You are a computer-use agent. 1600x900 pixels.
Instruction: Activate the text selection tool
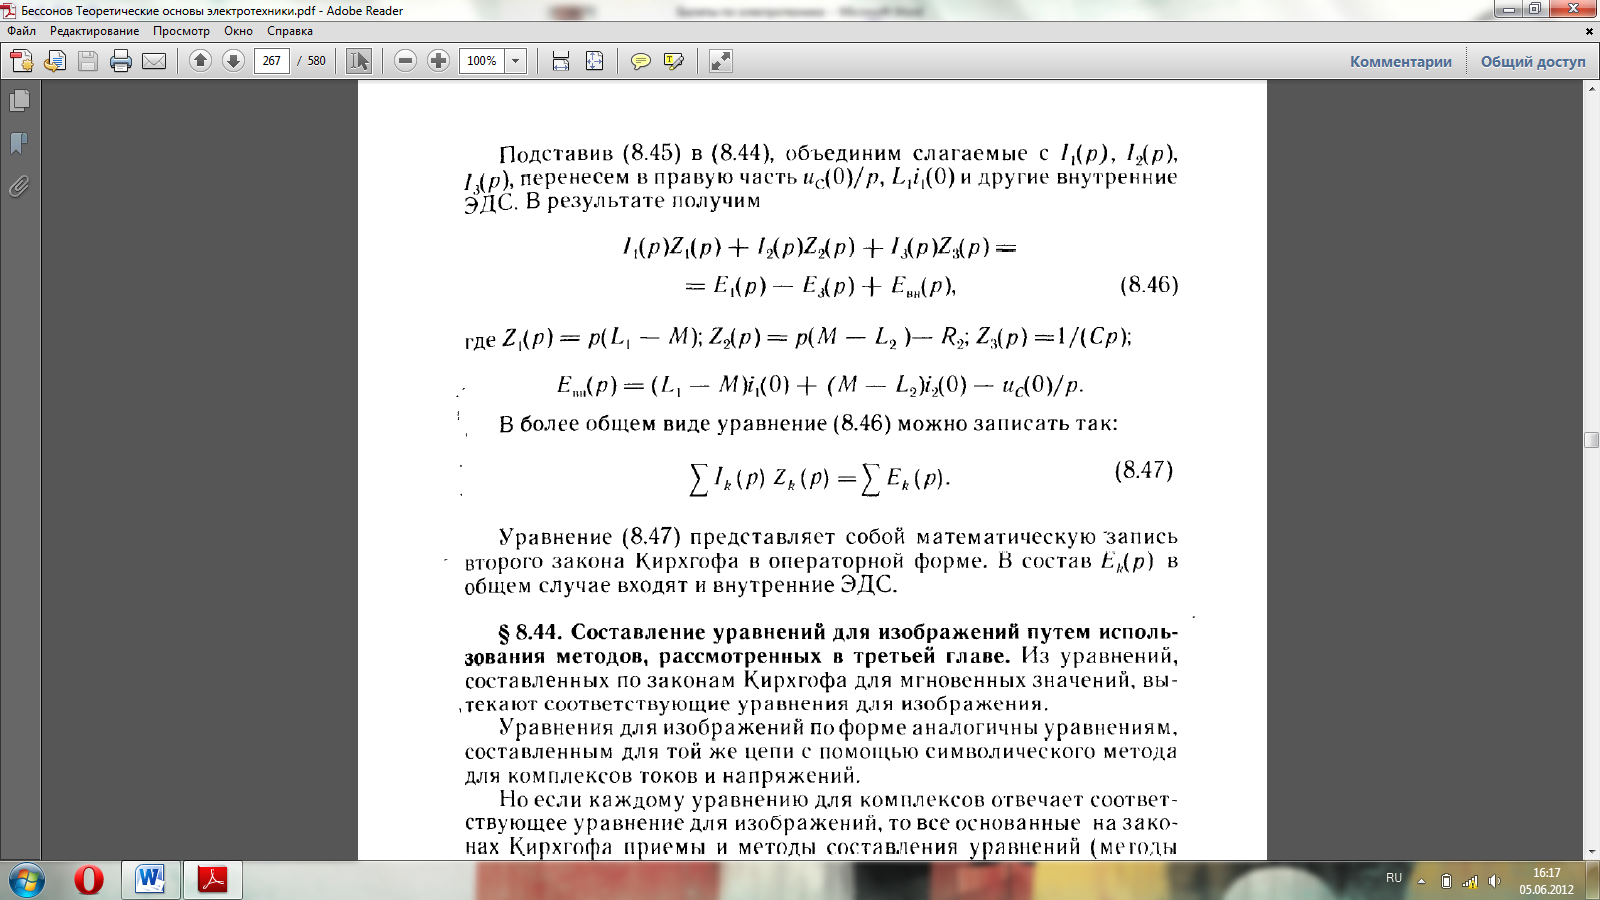(x=358, y=61)
